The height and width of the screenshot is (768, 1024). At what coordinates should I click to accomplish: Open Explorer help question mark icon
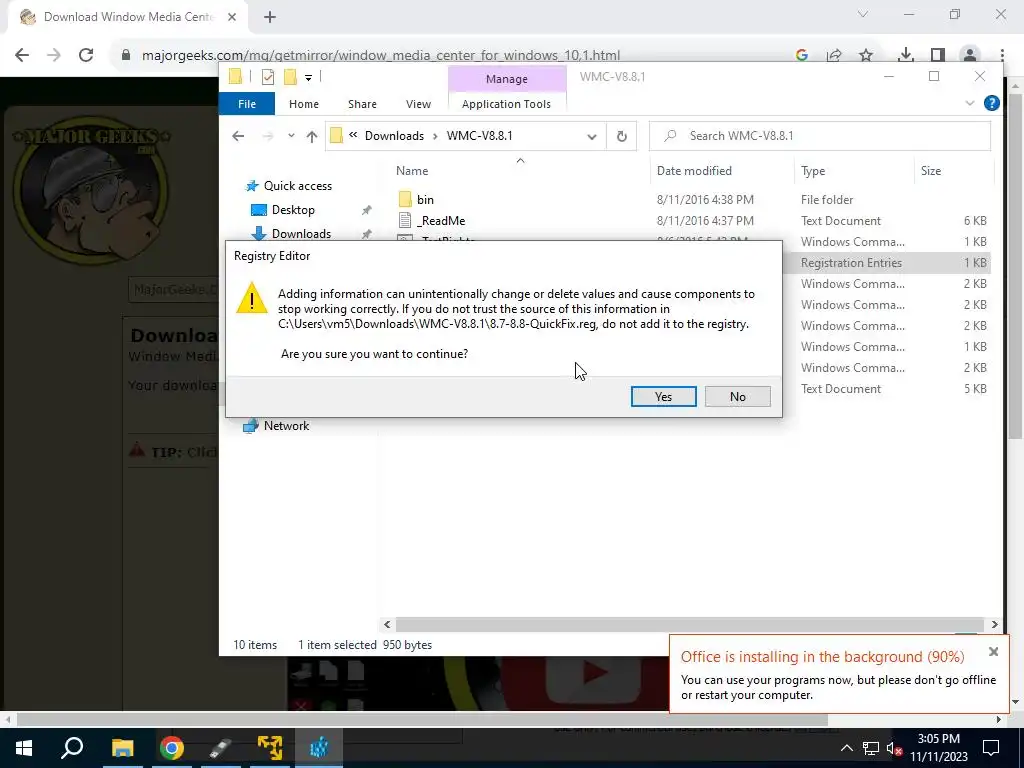991,103
